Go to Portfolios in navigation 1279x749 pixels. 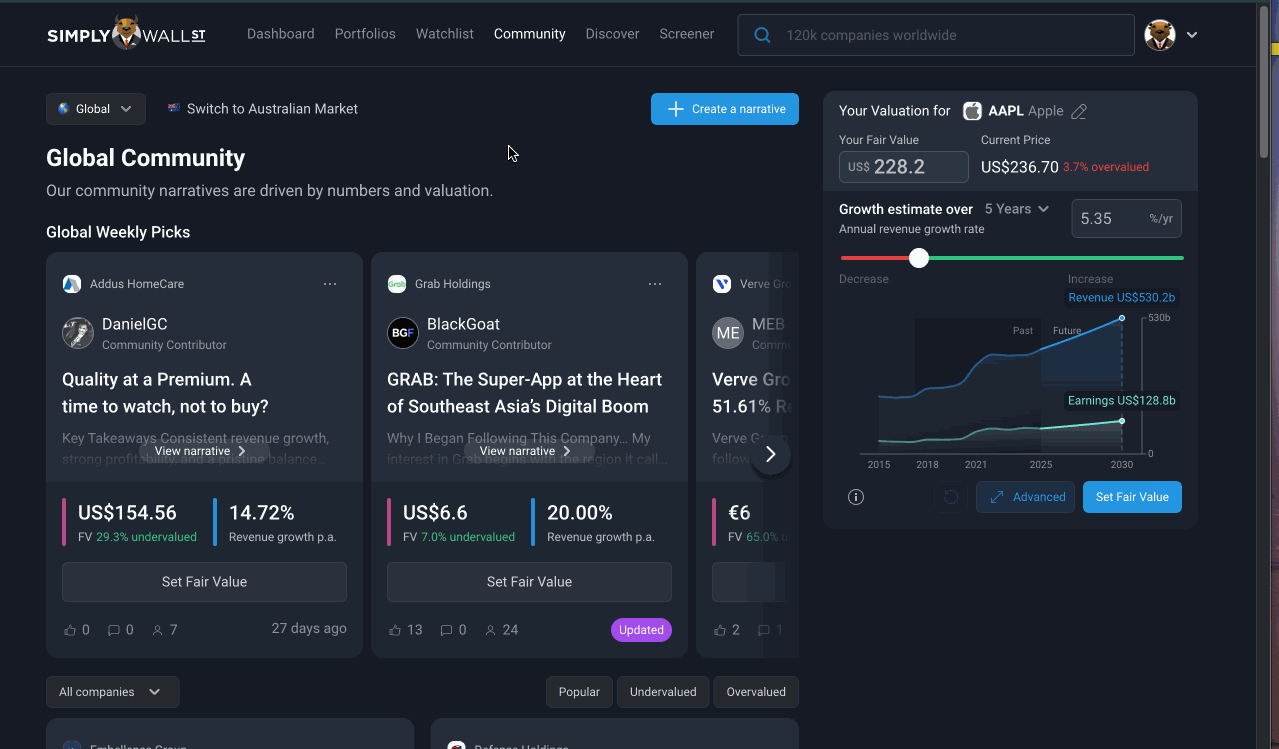coord(365,34)
